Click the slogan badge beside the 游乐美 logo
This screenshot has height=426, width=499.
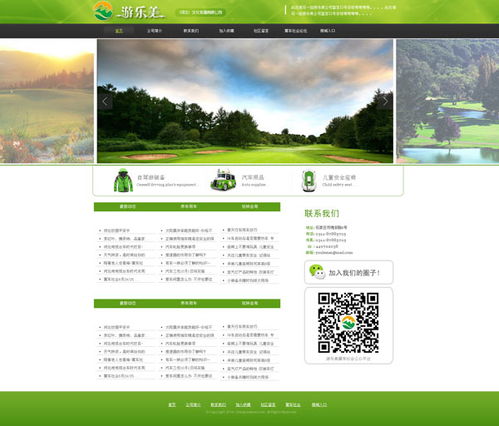coord(200,12)
